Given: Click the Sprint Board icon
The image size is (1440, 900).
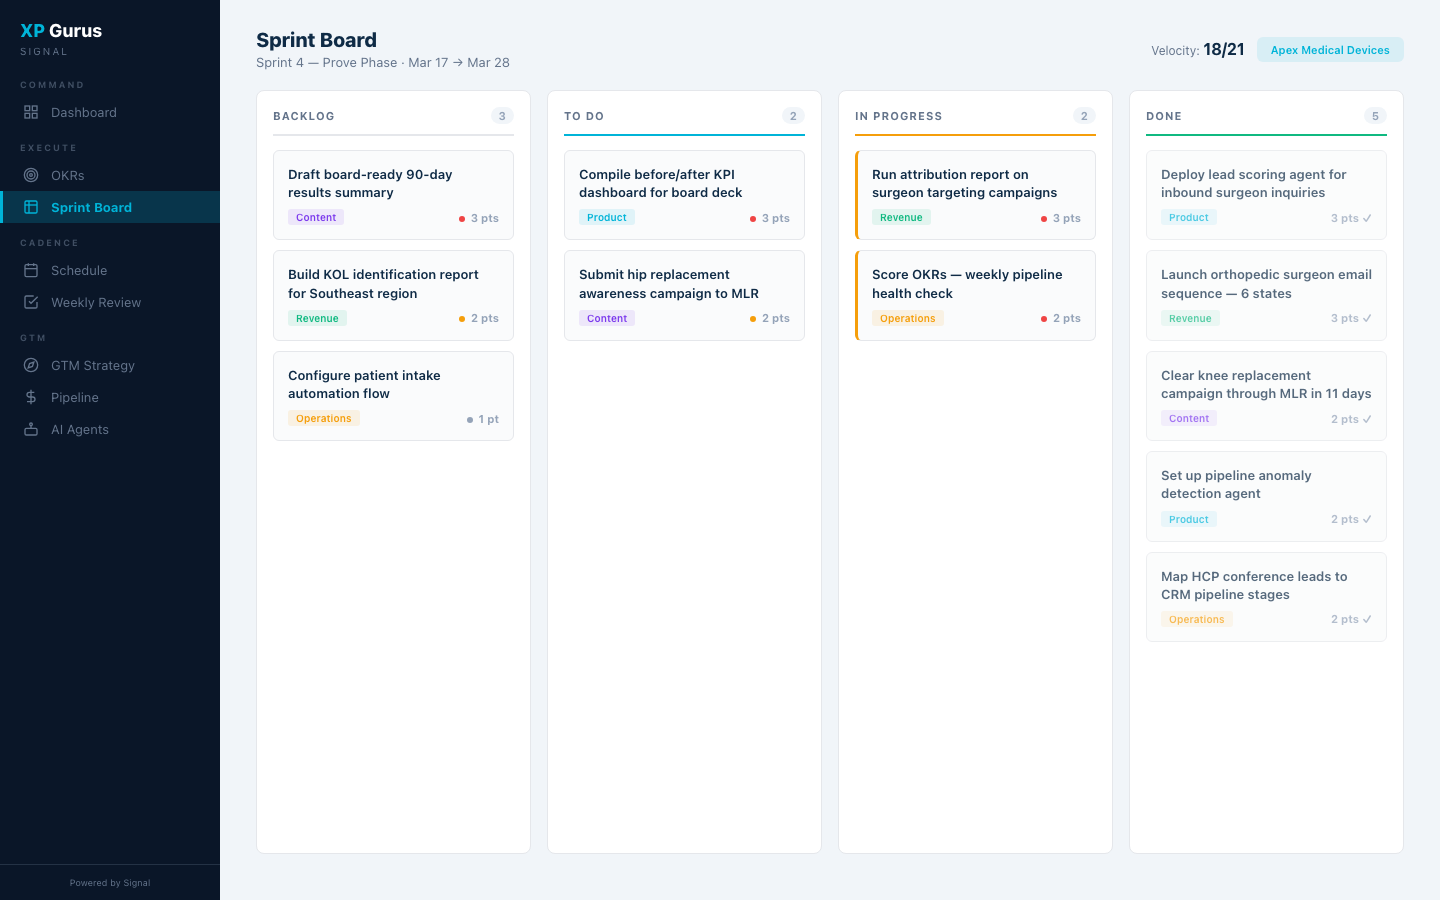Looking at the screenshot, I should point(31,207).
